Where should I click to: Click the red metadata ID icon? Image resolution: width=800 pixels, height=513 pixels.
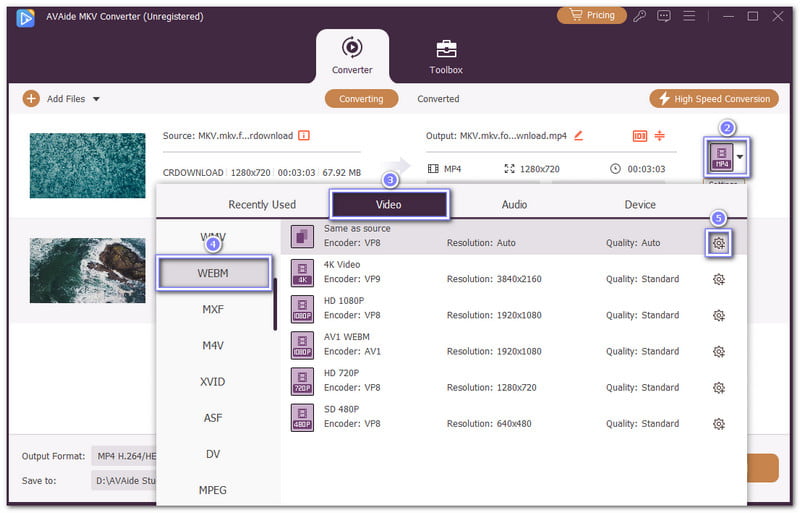(x=639, y=136)
